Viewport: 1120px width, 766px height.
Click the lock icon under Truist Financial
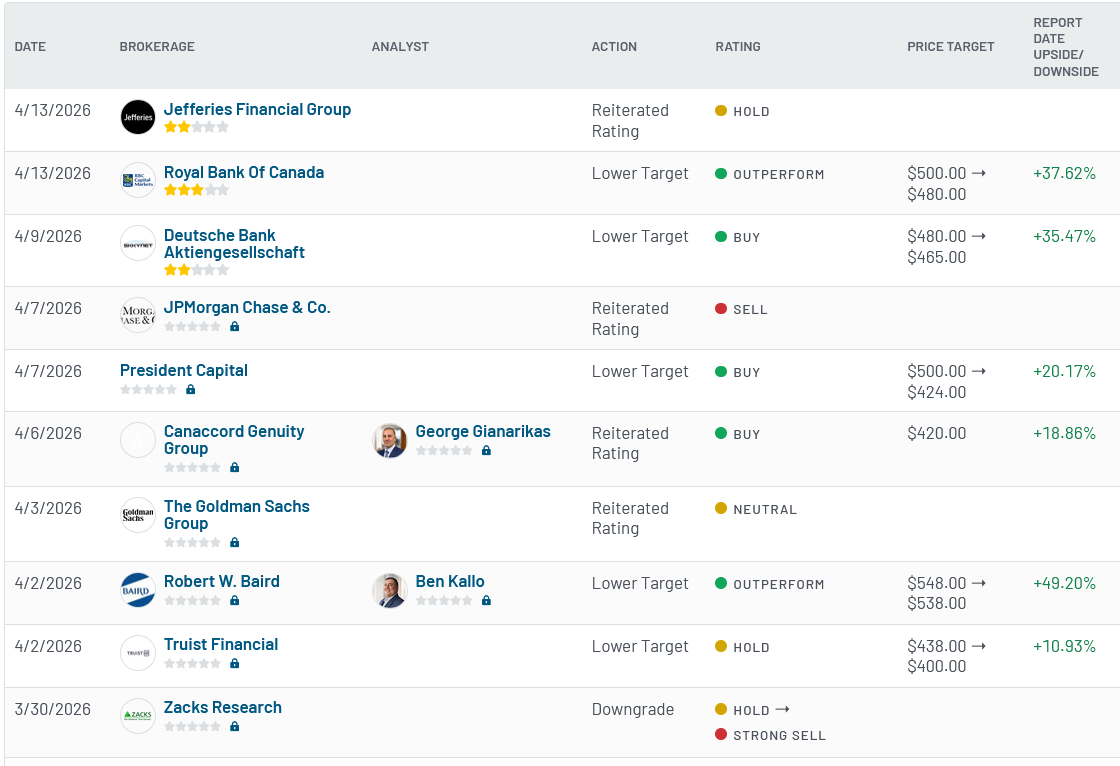[234, 664]
